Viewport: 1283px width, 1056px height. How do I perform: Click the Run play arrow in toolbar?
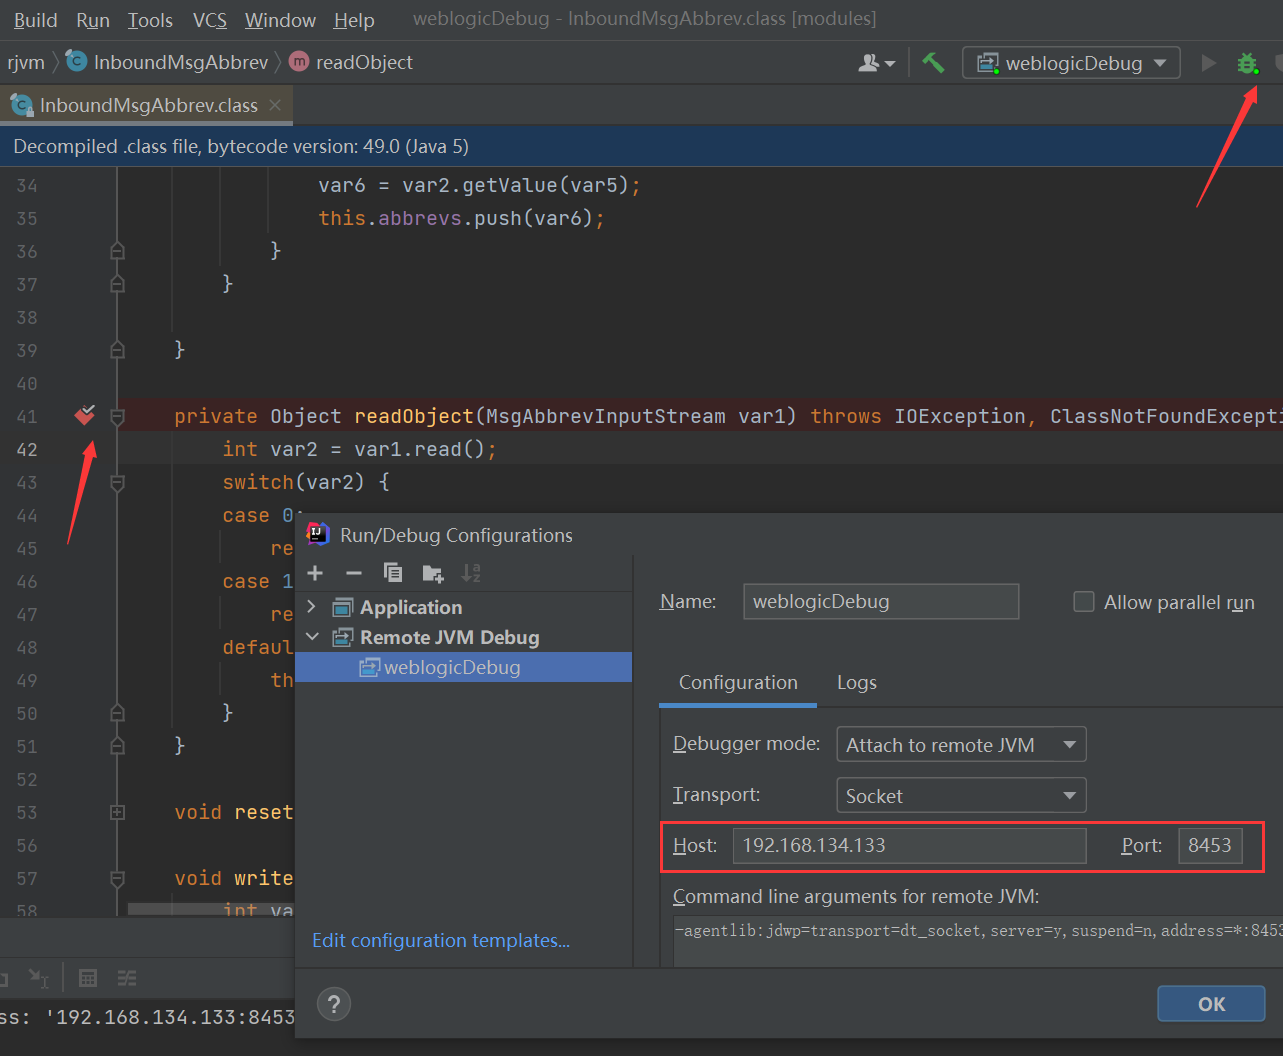tap(1208, 63)
